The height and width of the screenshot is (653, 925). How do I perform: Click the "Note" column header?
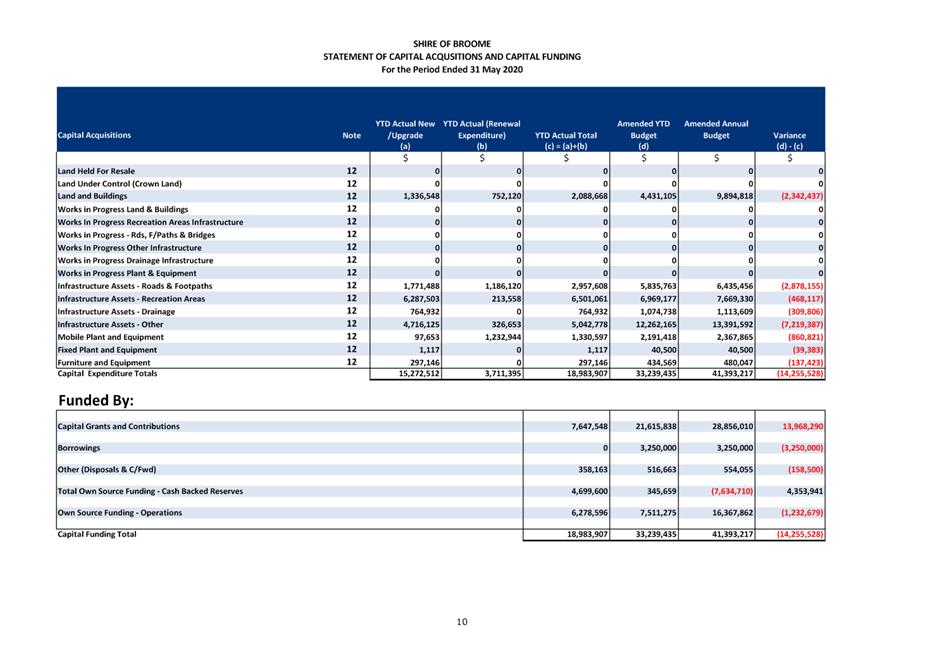[351, 135]
